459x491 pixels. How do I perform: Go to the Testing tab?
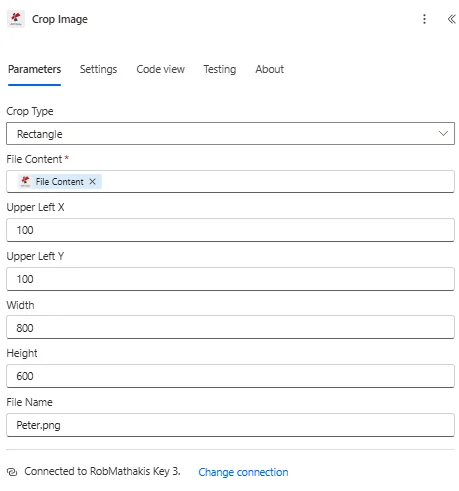220,69
